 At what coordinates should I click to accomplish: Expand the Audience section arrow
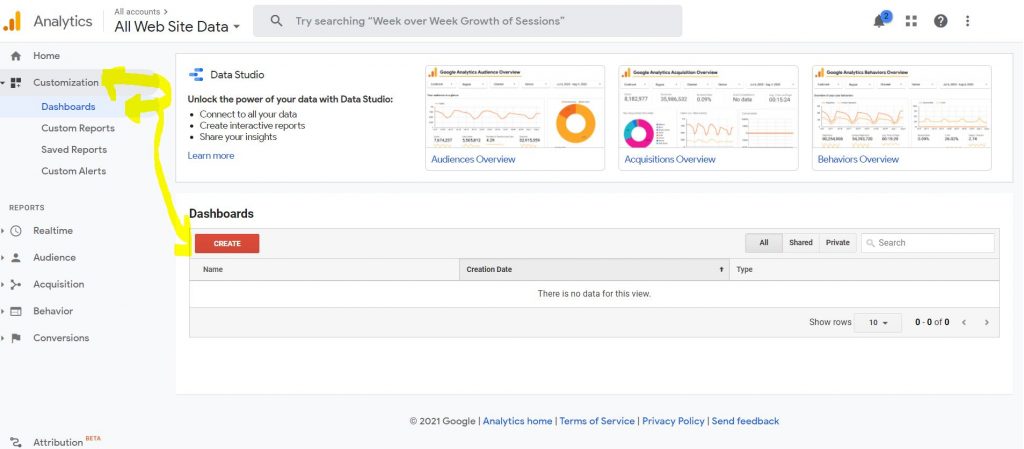[x=3, y=258]
